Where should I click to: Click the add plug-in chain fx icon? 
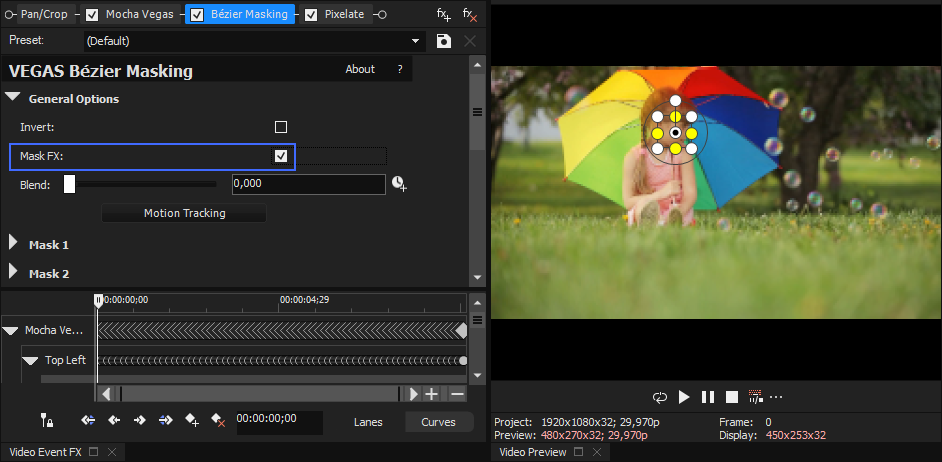pos(443,15)
